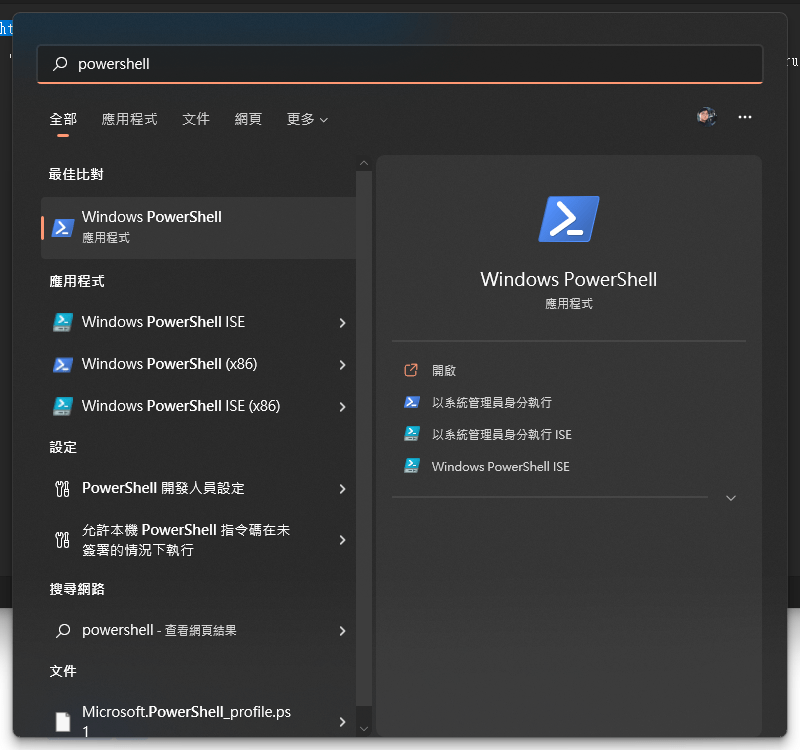The height and width of the screenshot is (750, 800).
Task: Click the PowerShell 開發人員設定 settings icon
Action: point(62,489)
